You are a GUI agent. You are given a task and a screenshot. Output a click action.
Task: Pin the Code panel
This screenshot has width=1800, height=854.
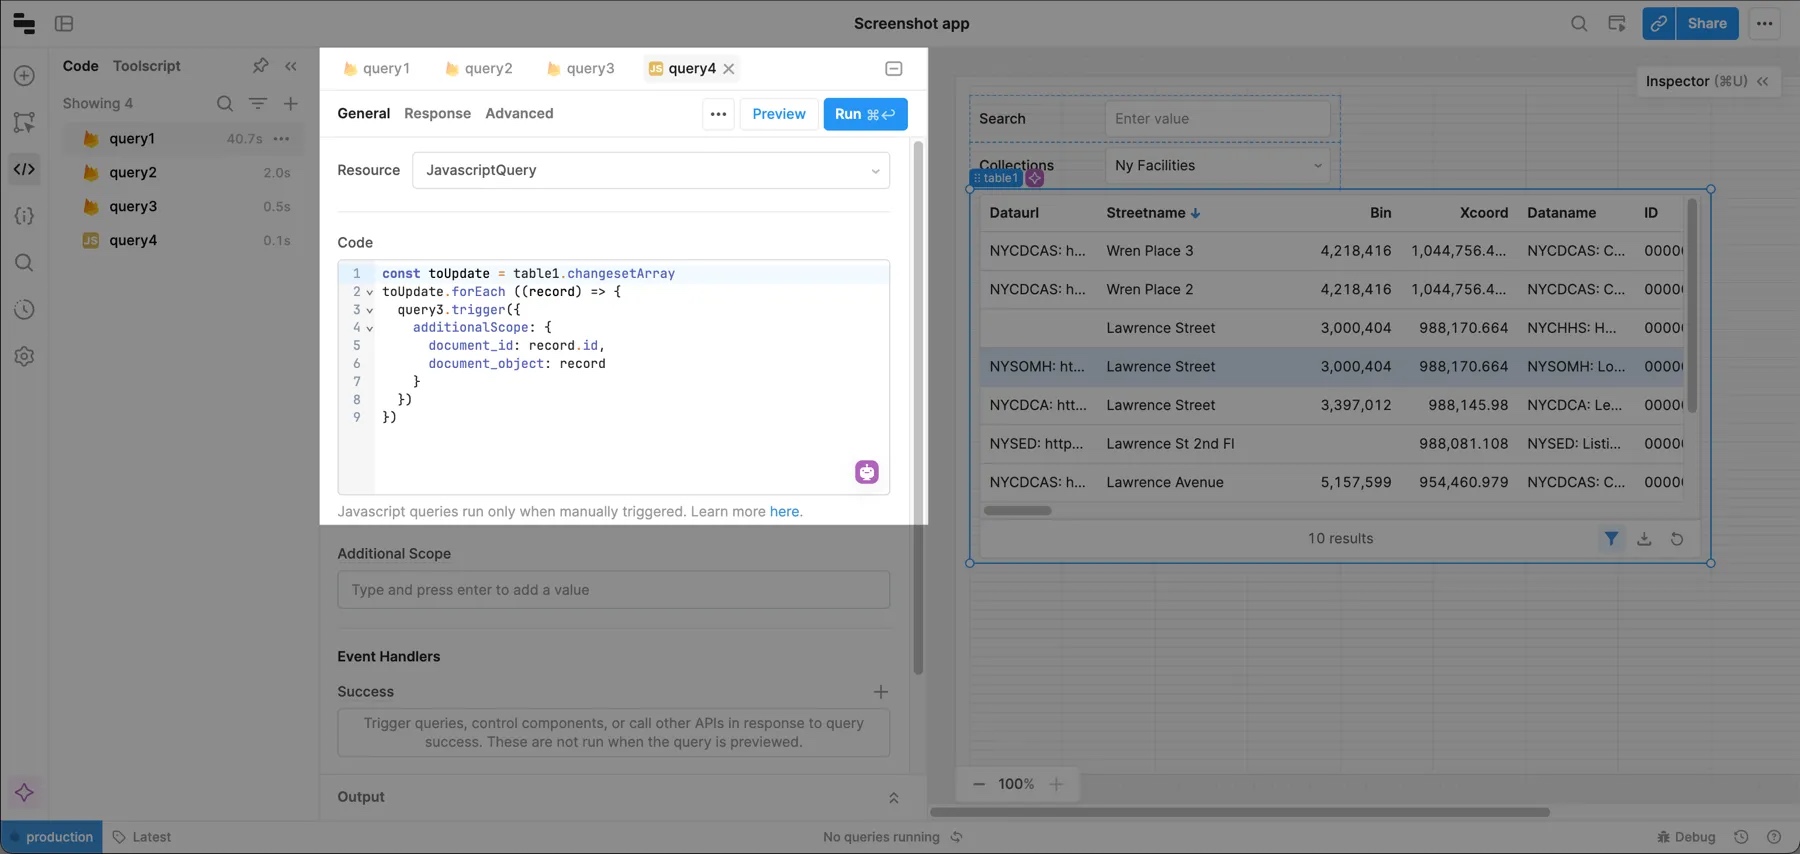[x=260, y=66]
